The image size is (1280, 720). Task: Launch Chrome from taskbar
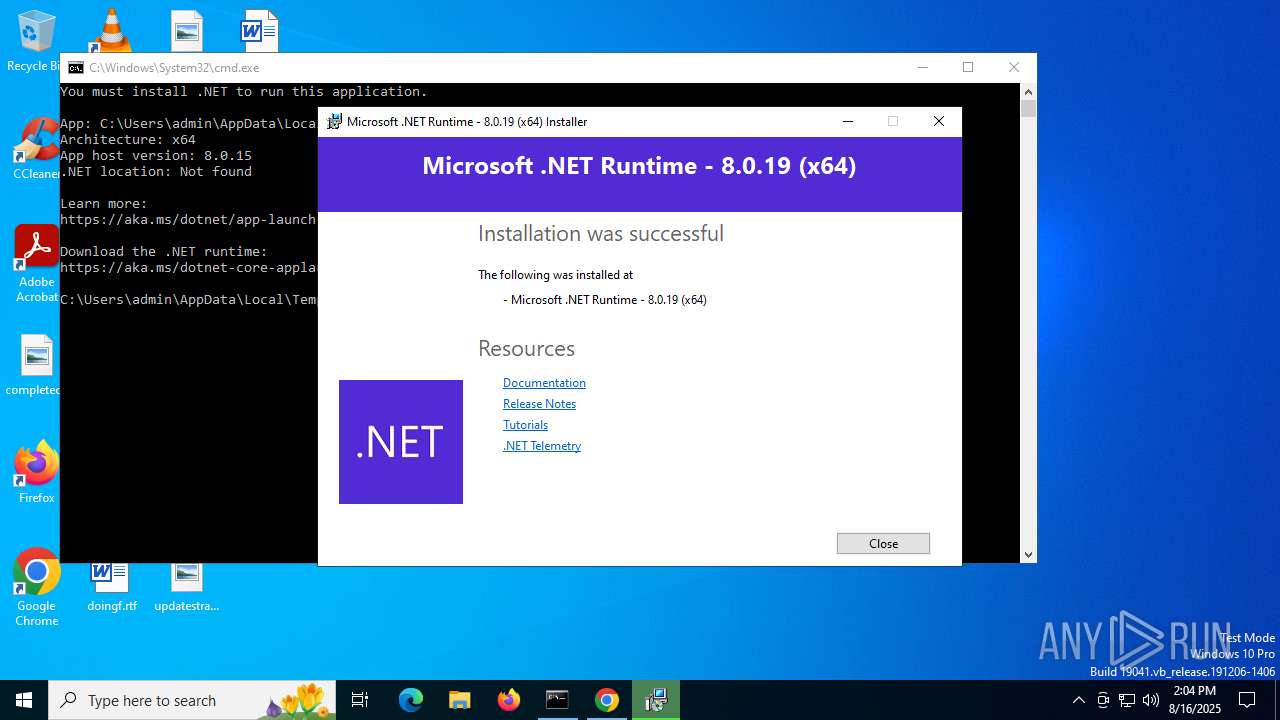tap(607, 700)
